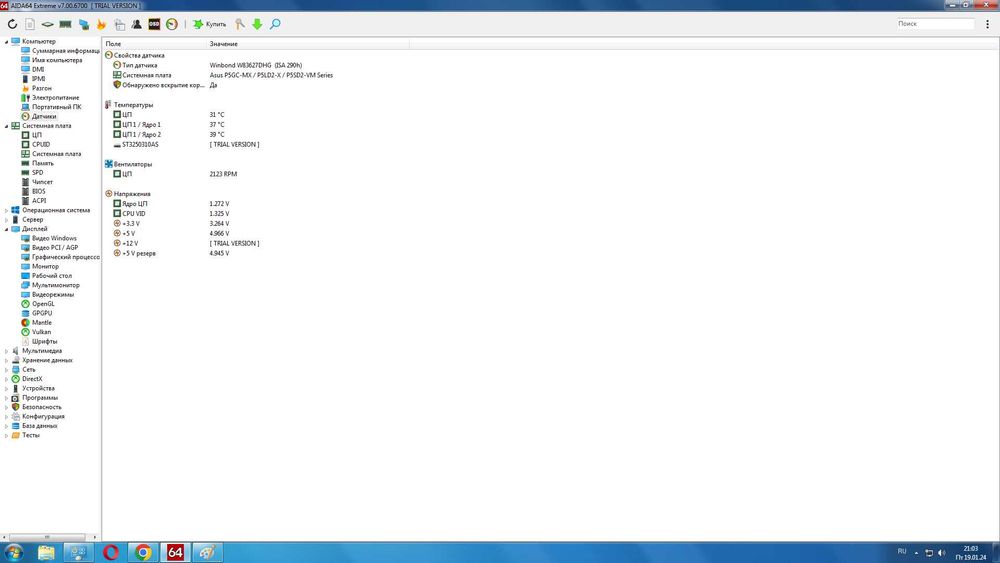Select Датчики in the tree
The width and height of the screenshot is (1000, 563).
pos(44,117)
